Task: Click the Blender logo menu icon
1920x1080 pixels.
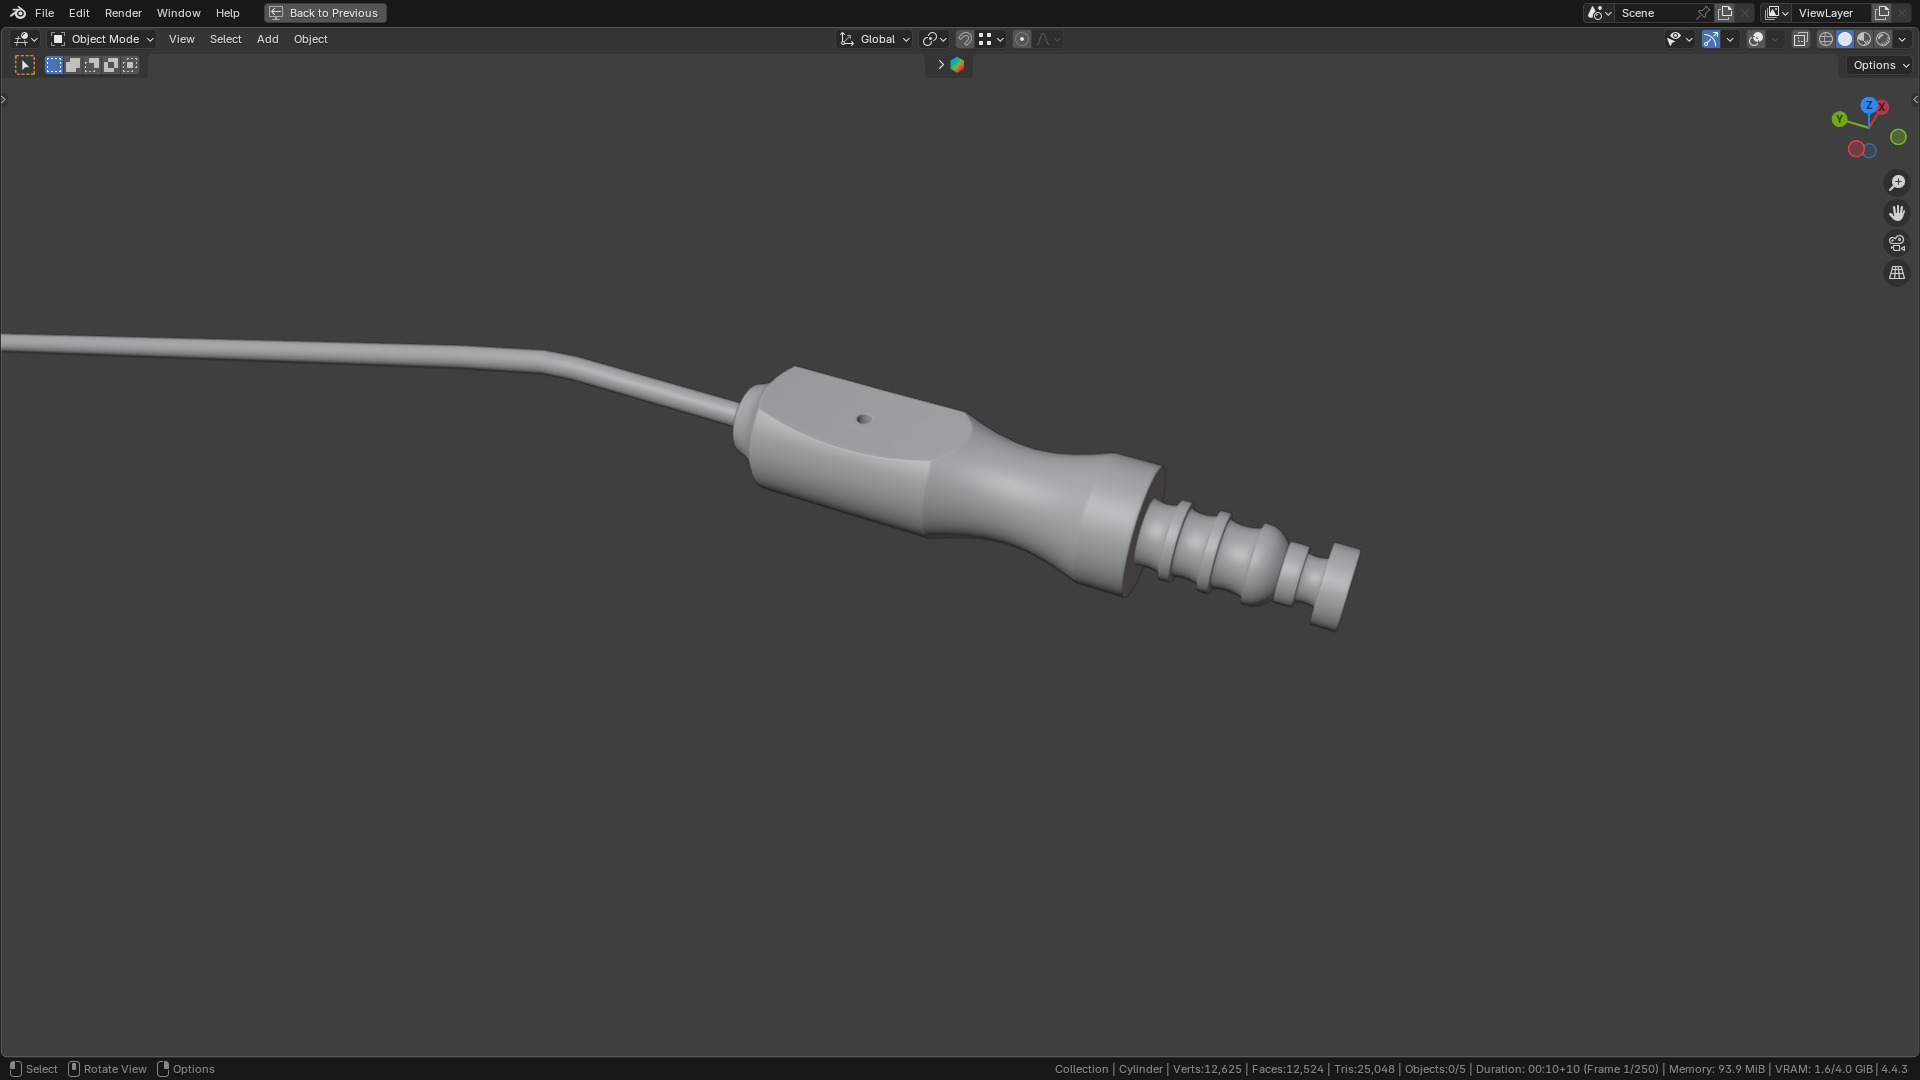Action: (18, 13)
